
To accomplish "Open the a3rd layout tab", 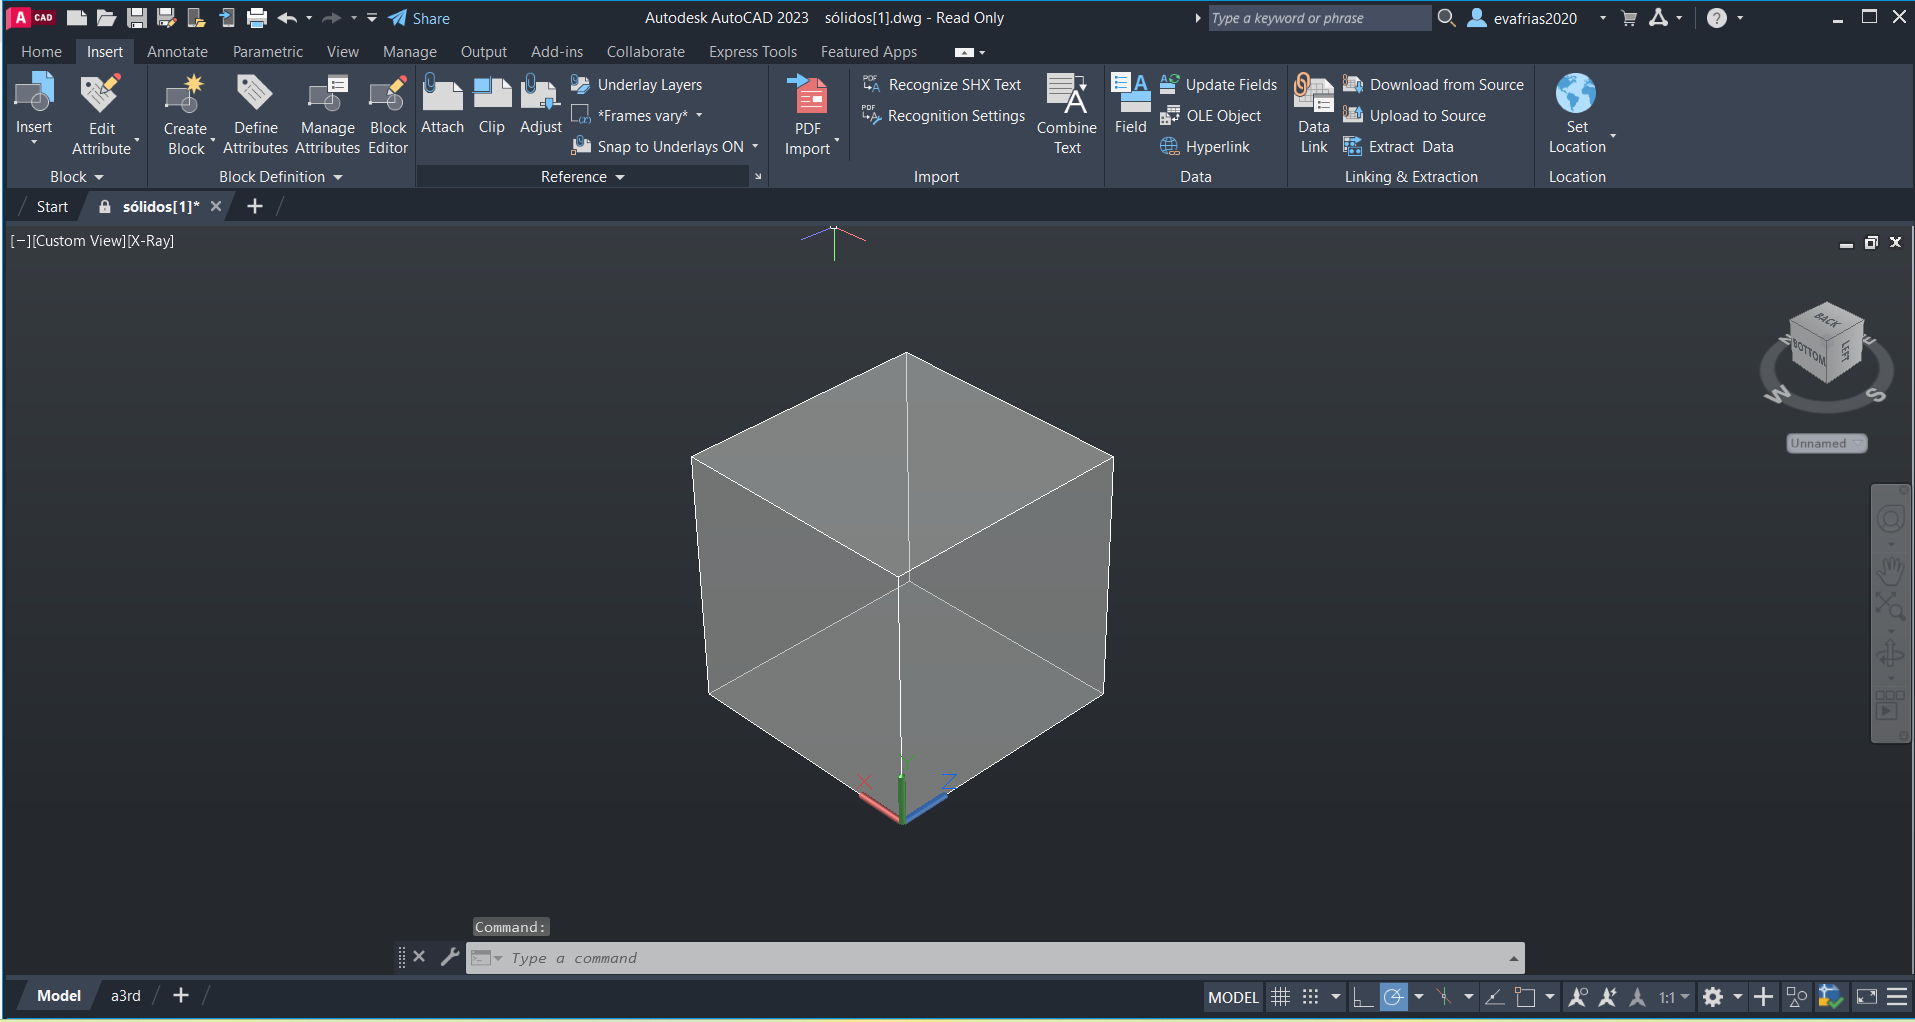I will pos(126,996).
